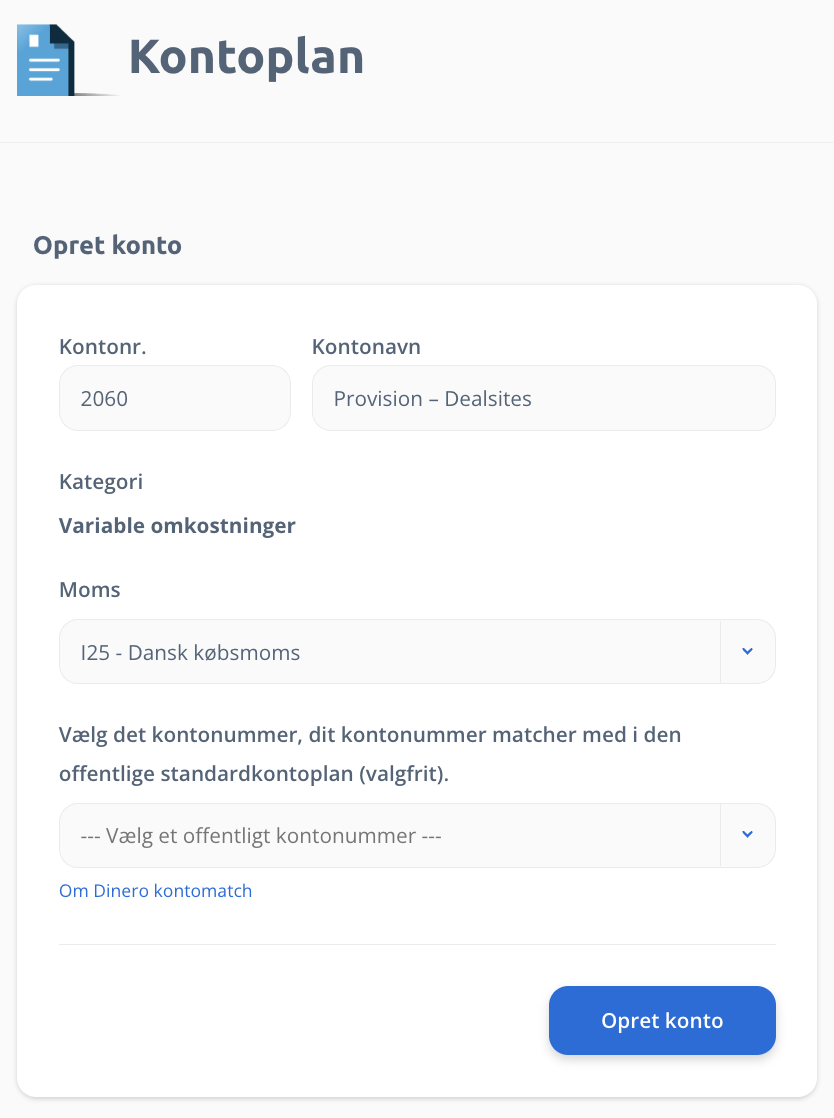Focus the Kontonr. field containing 2060
Image resolution: width=834 pixels, height=1118 pixels.
(x=175, y=398)
